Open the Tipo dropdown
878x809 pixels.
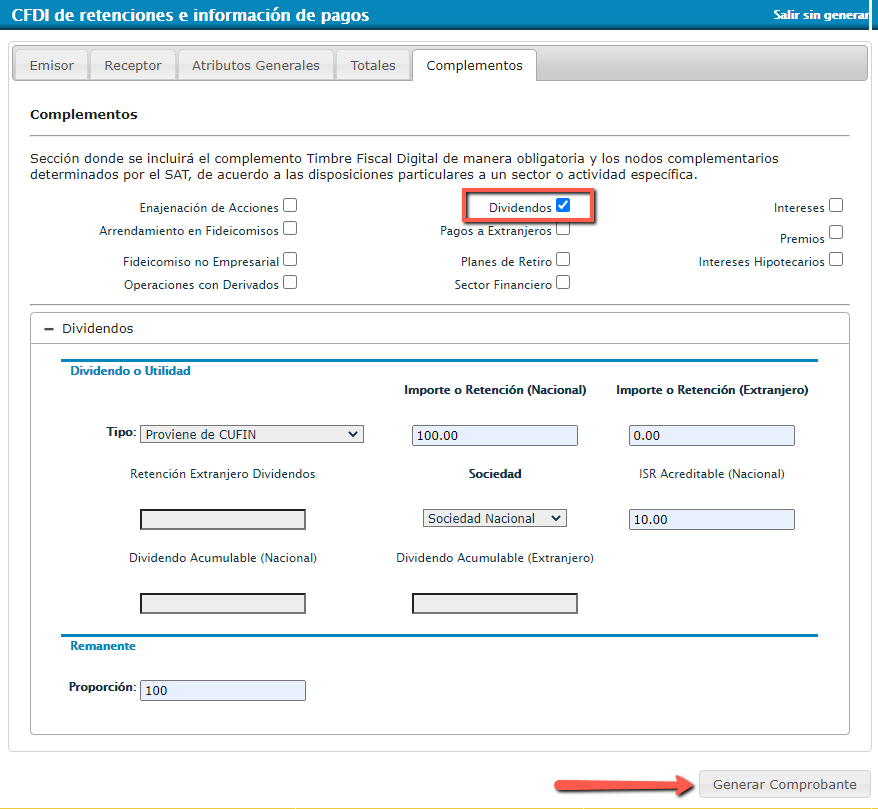click(251, 434)
